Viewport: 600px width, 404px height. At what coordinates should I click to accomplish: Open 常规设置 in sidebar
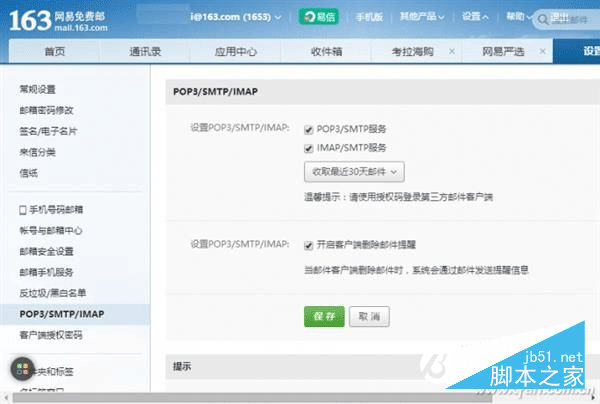click(38, 90)
